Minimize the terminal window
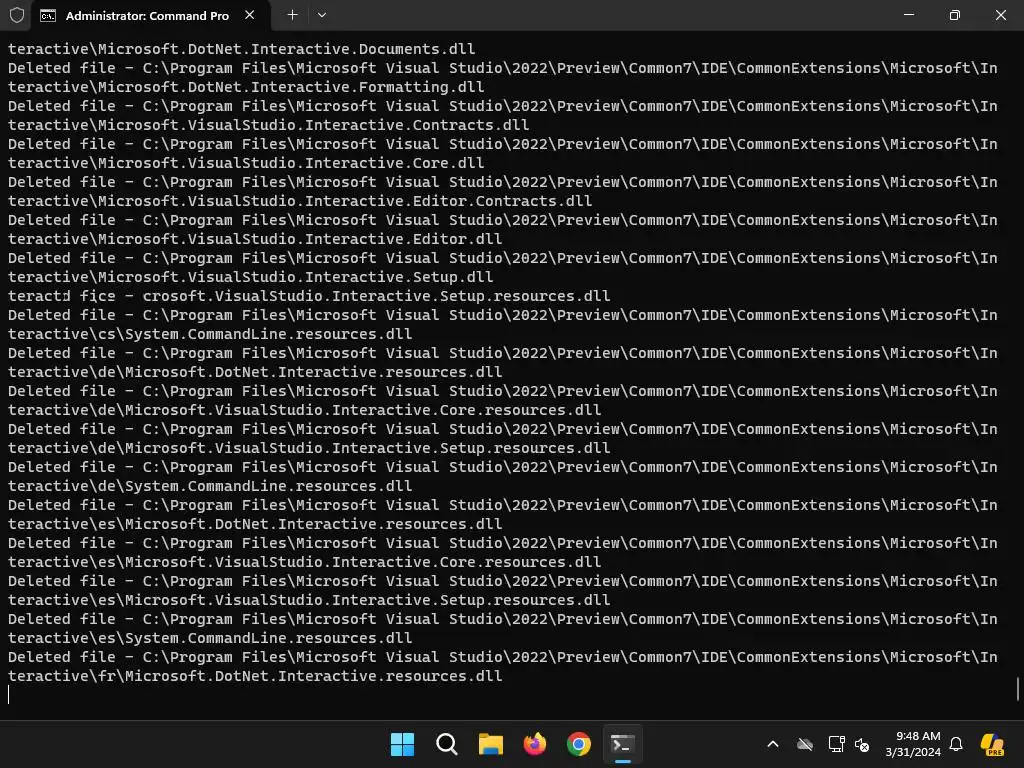Screen dimensions: 1024x768 [908, 14]
